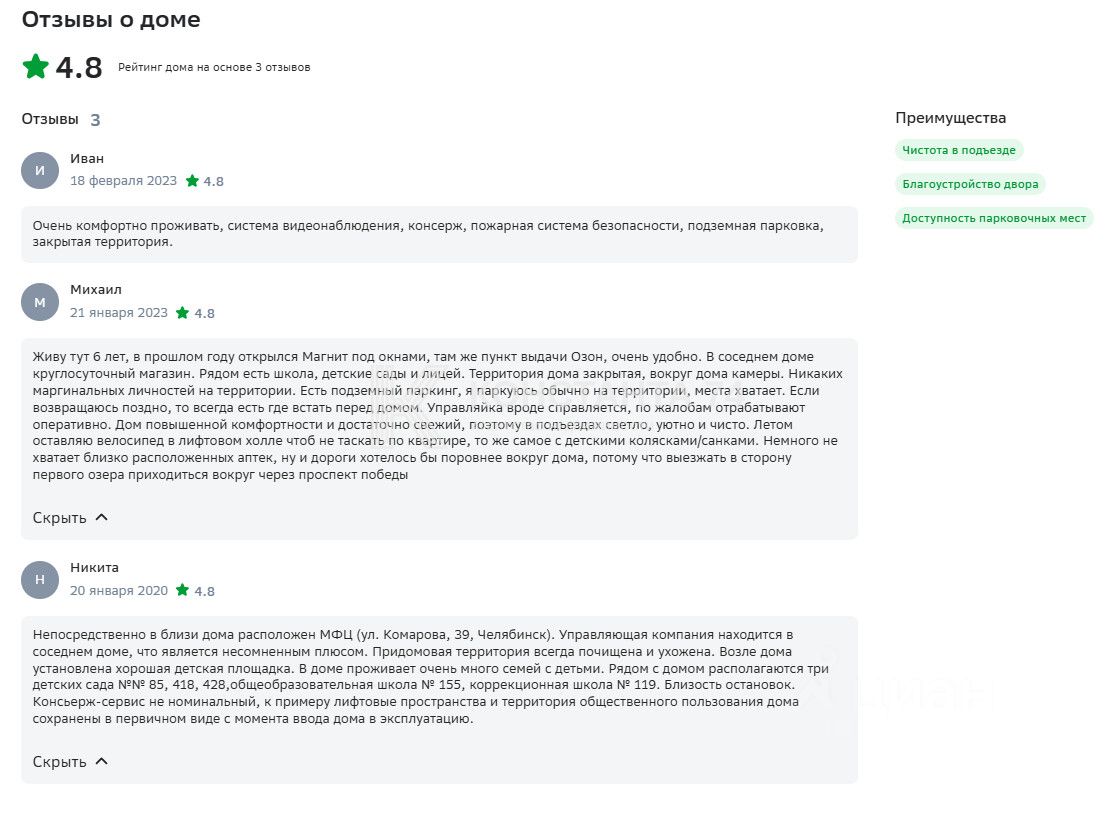Click reviewer name Михаил

tap(96, 290)
